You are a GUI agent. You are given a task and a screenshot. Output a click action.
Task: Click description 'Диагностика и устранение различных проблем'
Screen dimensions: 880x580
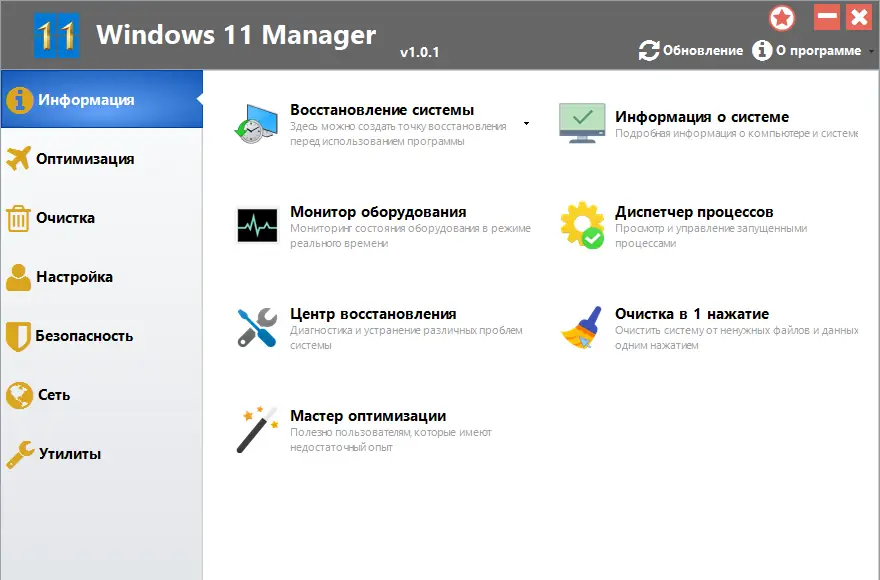(x=406, y=331)
